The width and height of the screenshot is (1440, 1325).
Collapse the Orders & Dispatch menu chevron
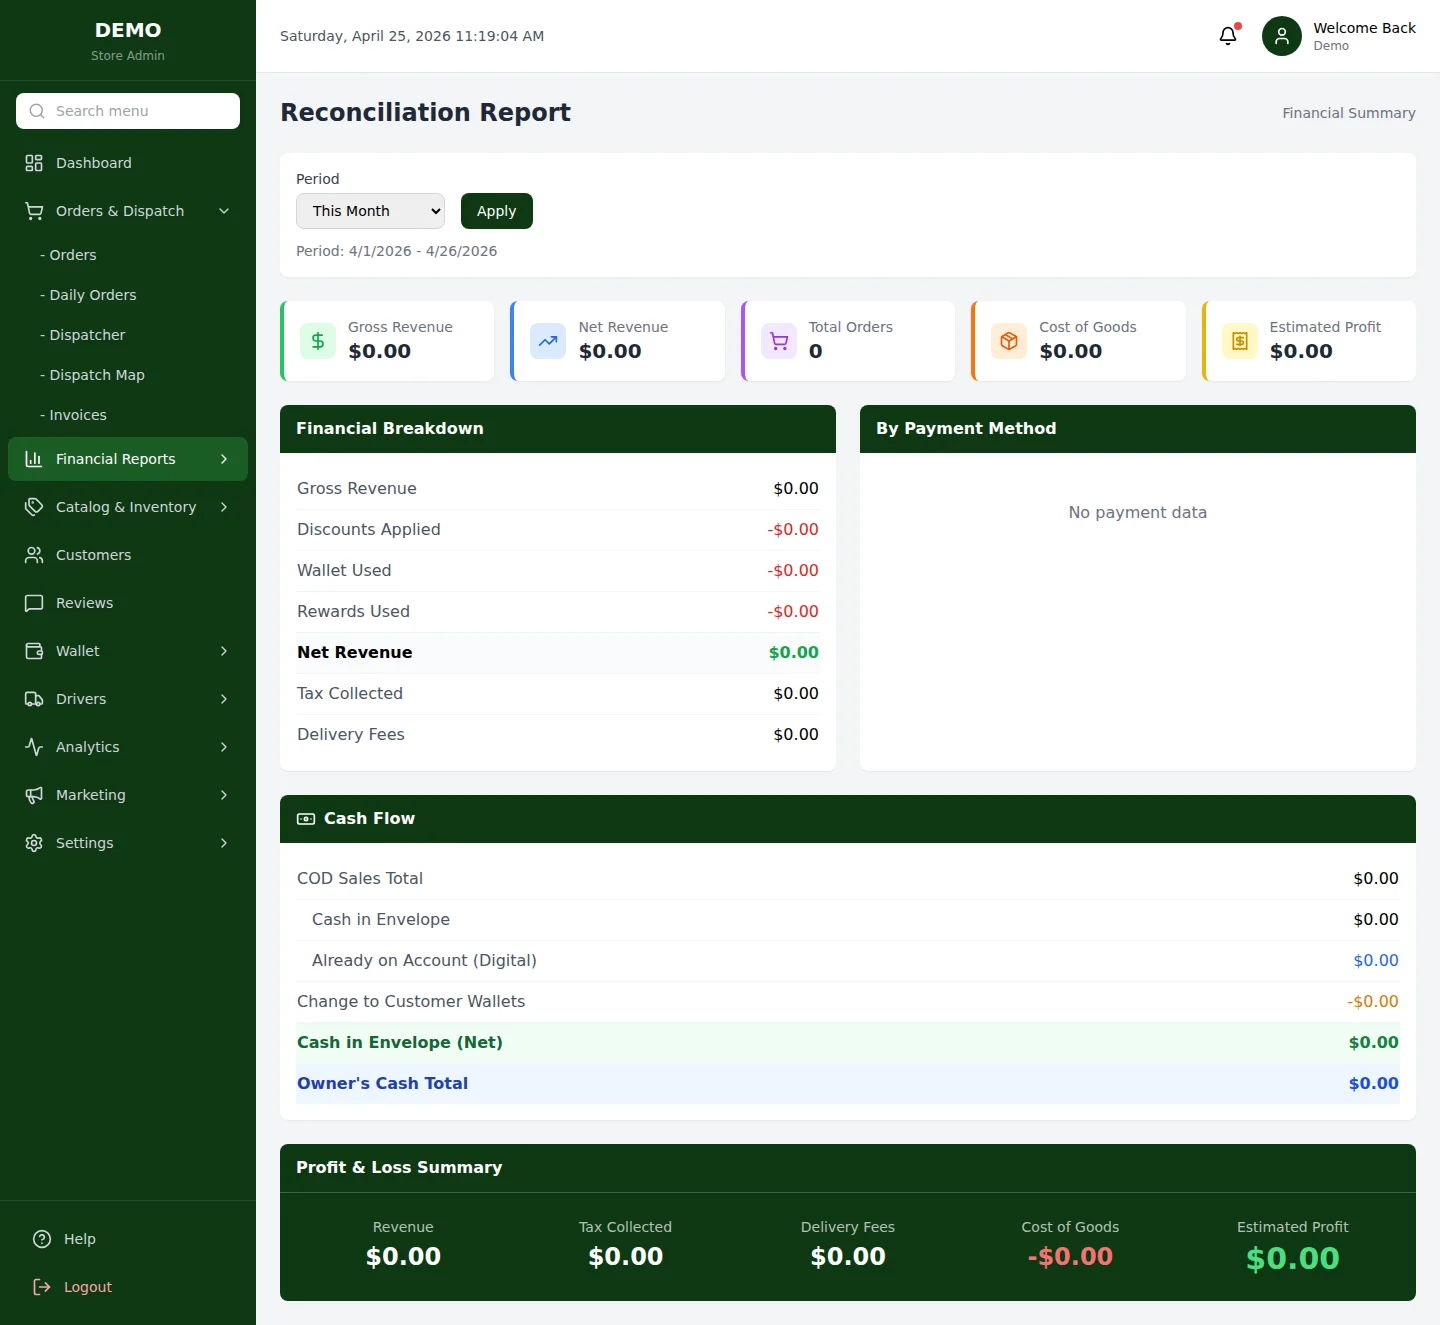[x=224, y=211]
